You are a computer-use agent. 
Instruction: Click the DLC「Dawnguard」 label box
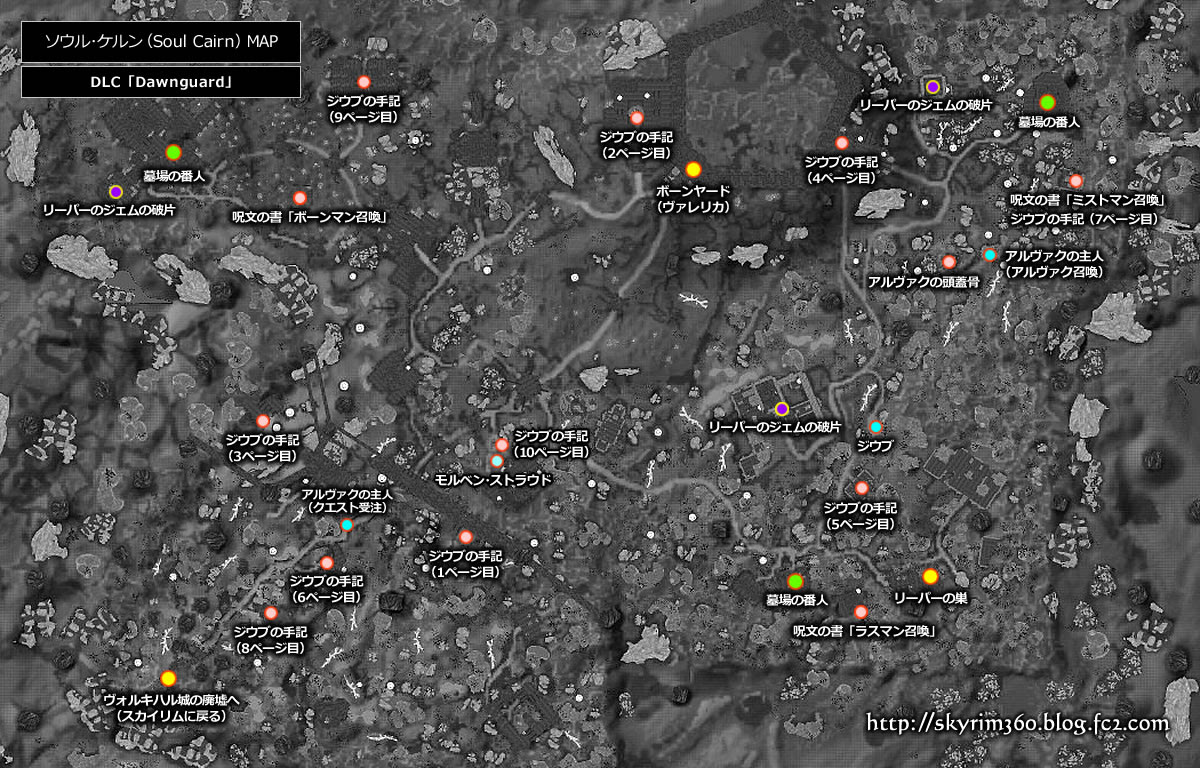pos(161,82)
